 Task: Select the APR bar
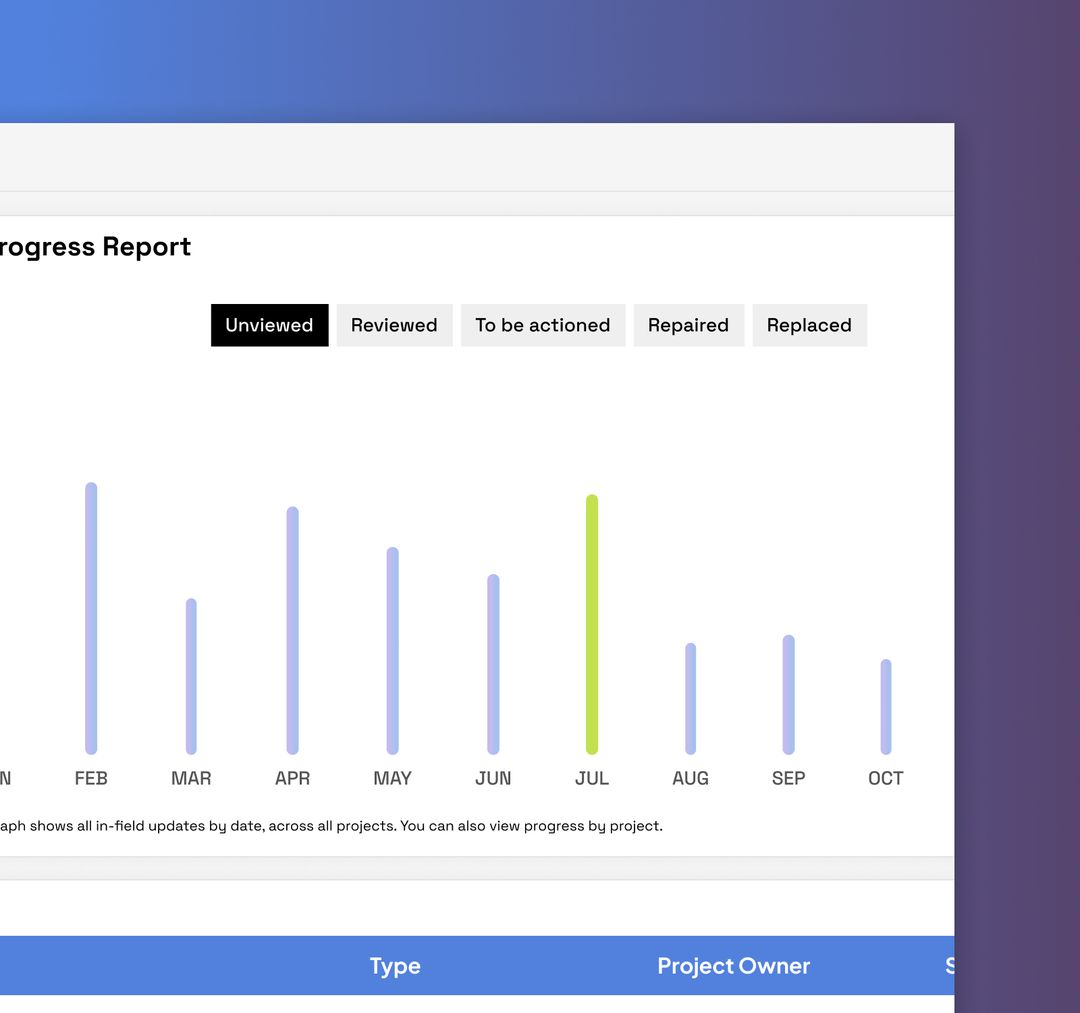point(292,630)
